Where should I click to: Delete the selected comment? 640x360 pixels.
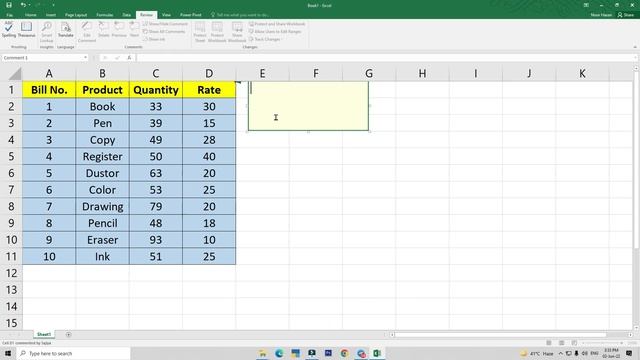pos(104,30)
